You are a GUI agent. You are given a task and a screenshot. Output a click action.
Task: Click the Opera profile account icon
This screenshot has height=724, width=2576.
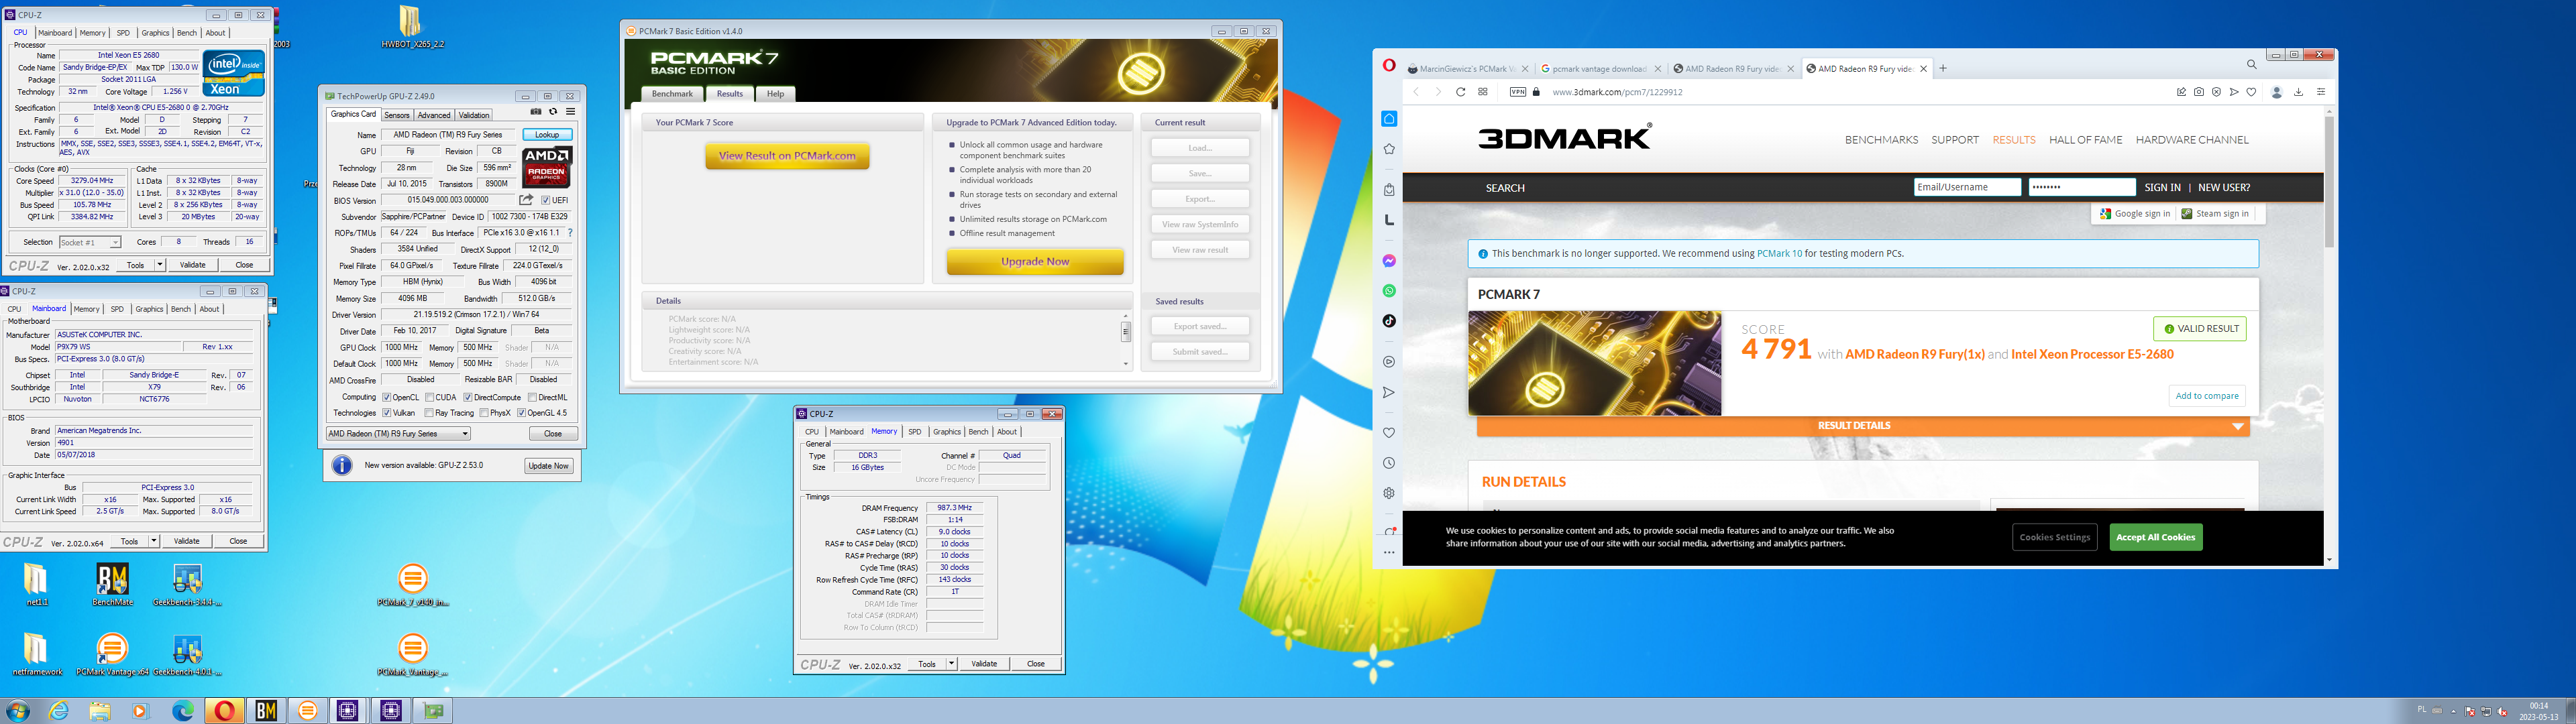pos(2277,92)
